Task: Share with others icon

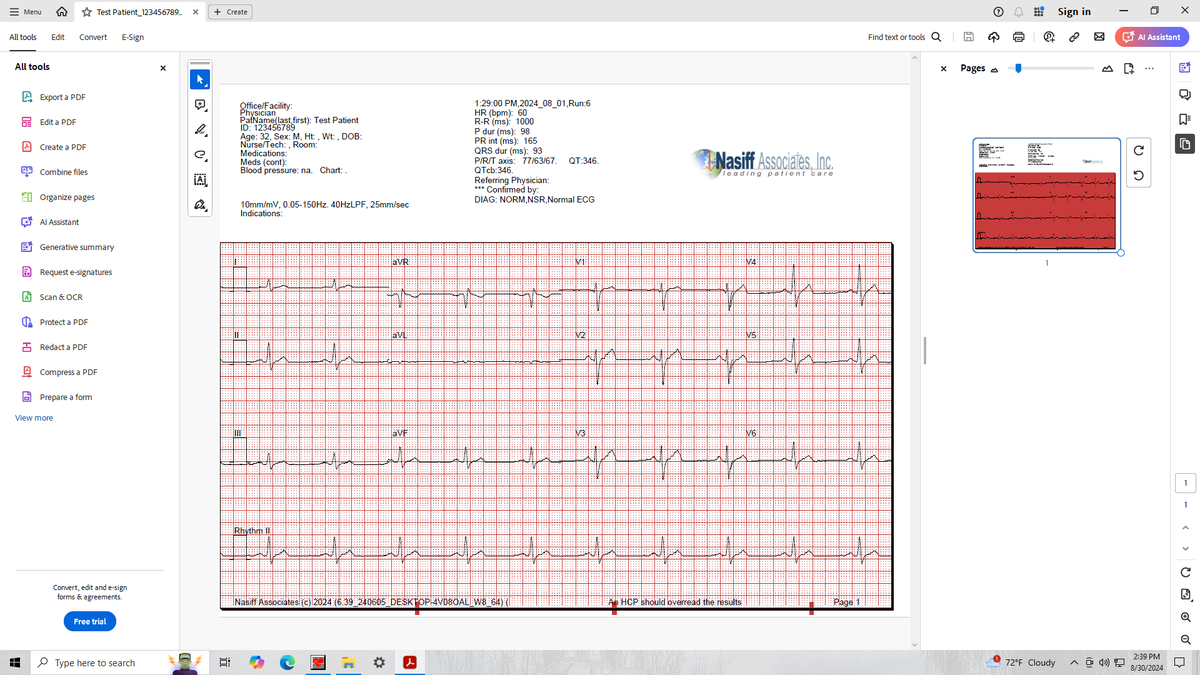Action: [x=1050, y=37]
